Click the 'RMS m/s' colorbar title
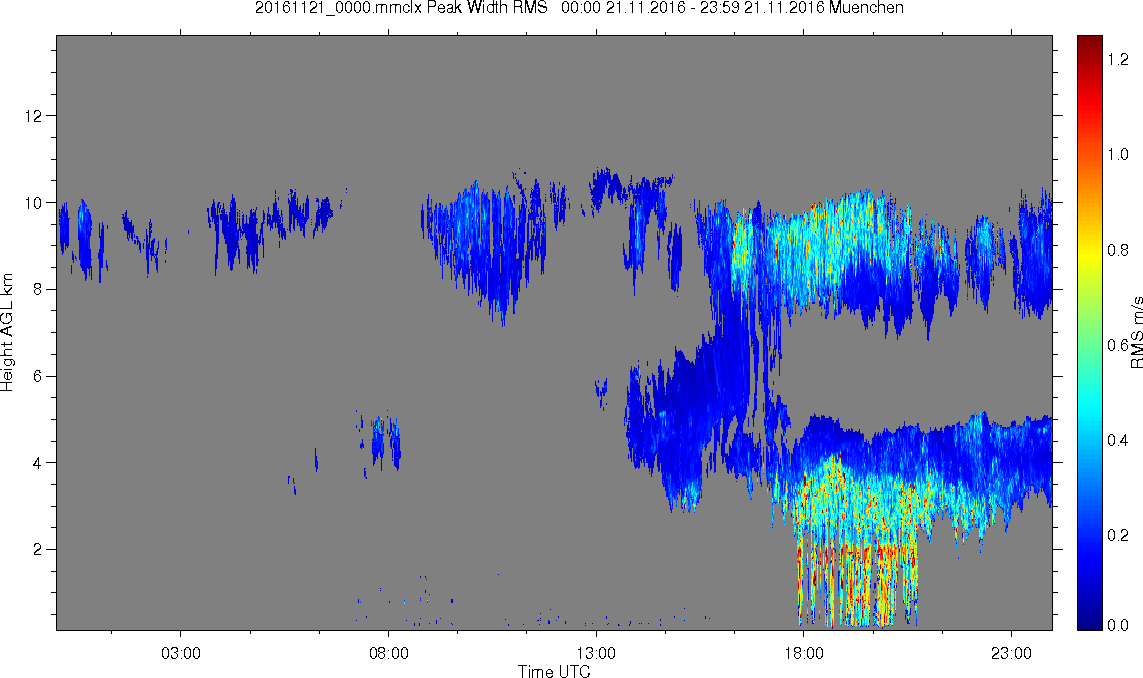Screen dimensions: 1143x678 coord(1136,332)
